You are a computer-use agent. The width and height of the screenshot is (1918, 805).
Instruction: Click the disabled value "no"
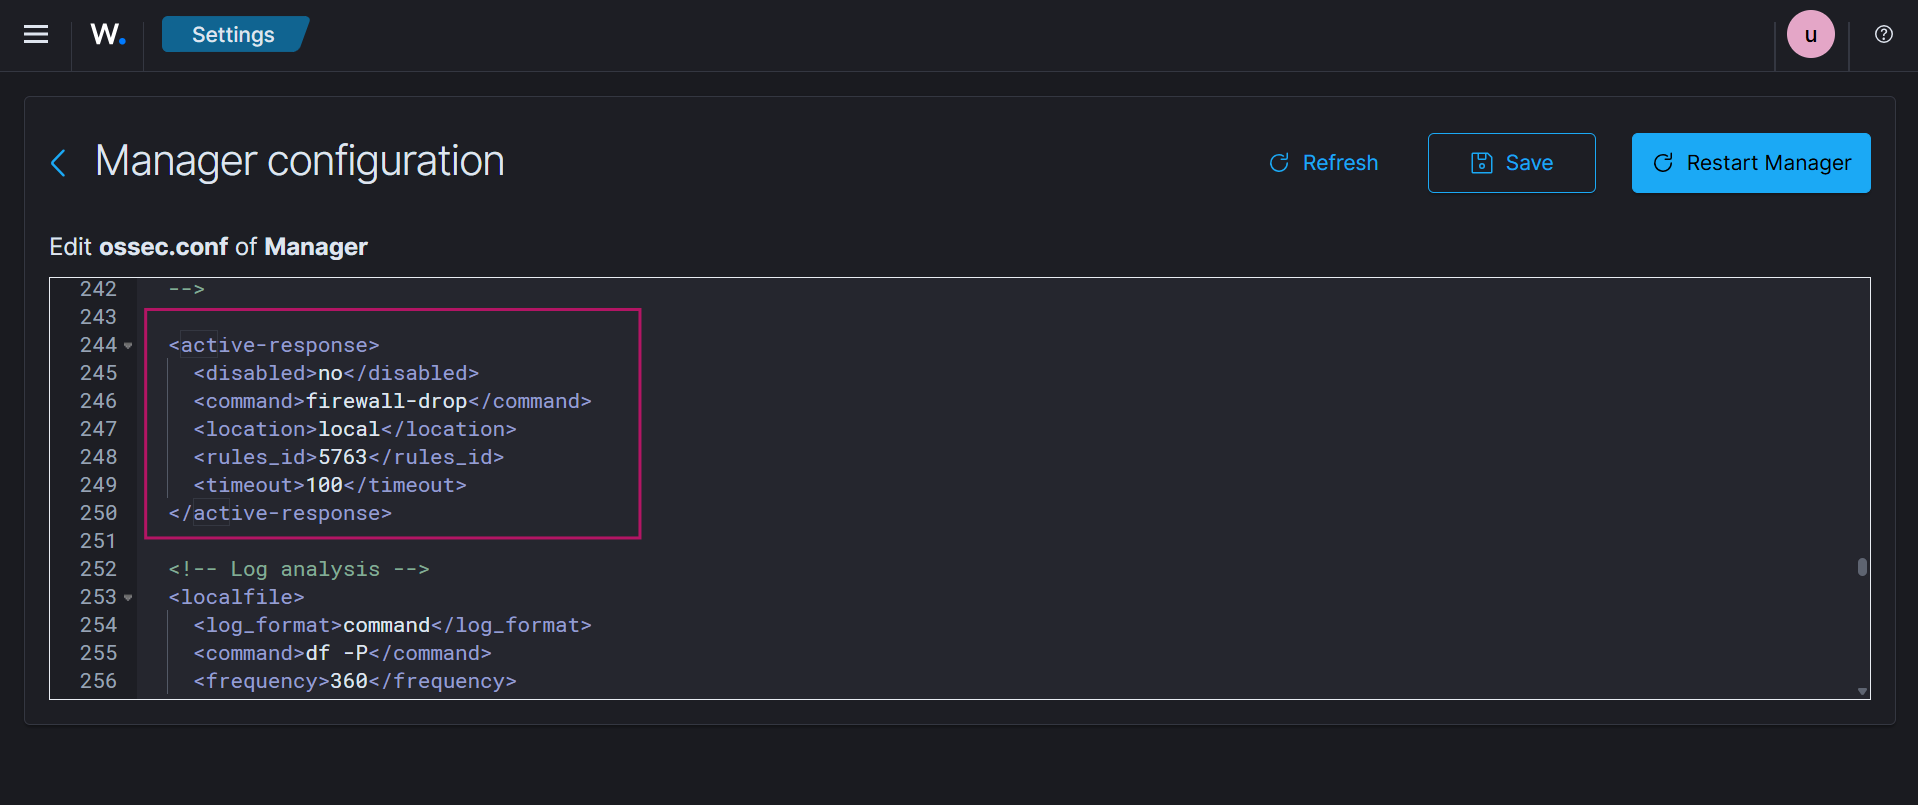(330, 373)
